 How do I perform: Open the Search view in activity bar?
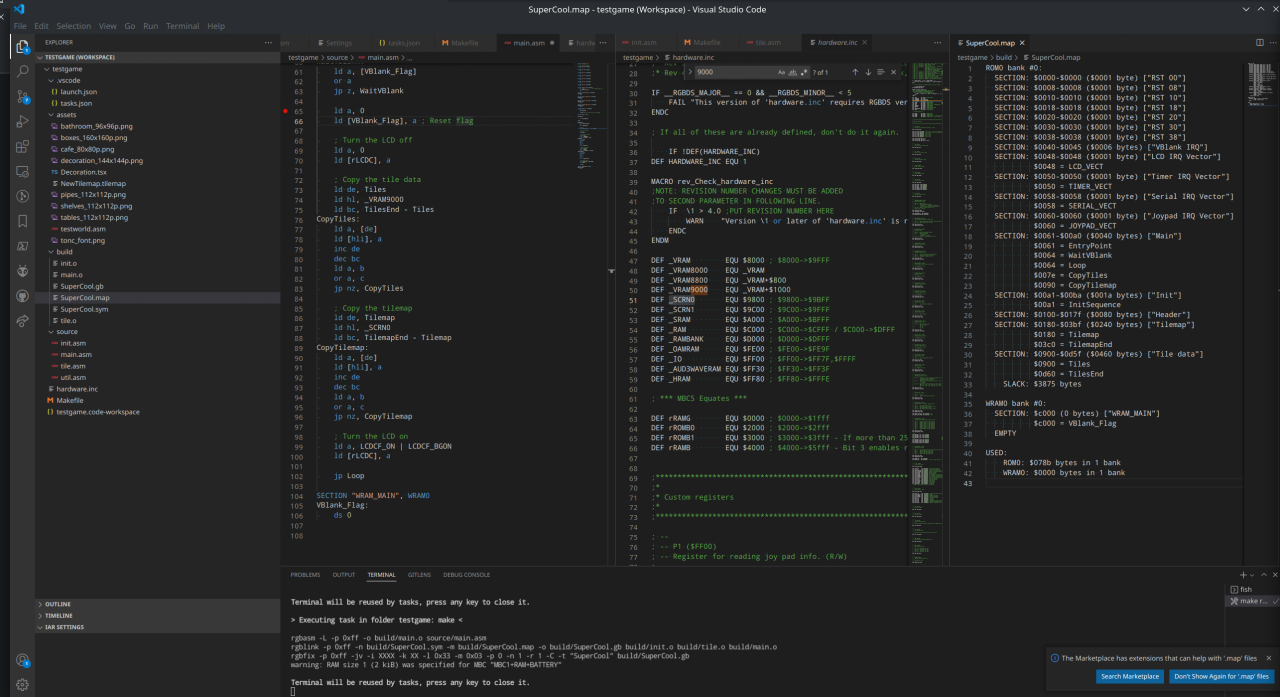click(x=22, y=71)
